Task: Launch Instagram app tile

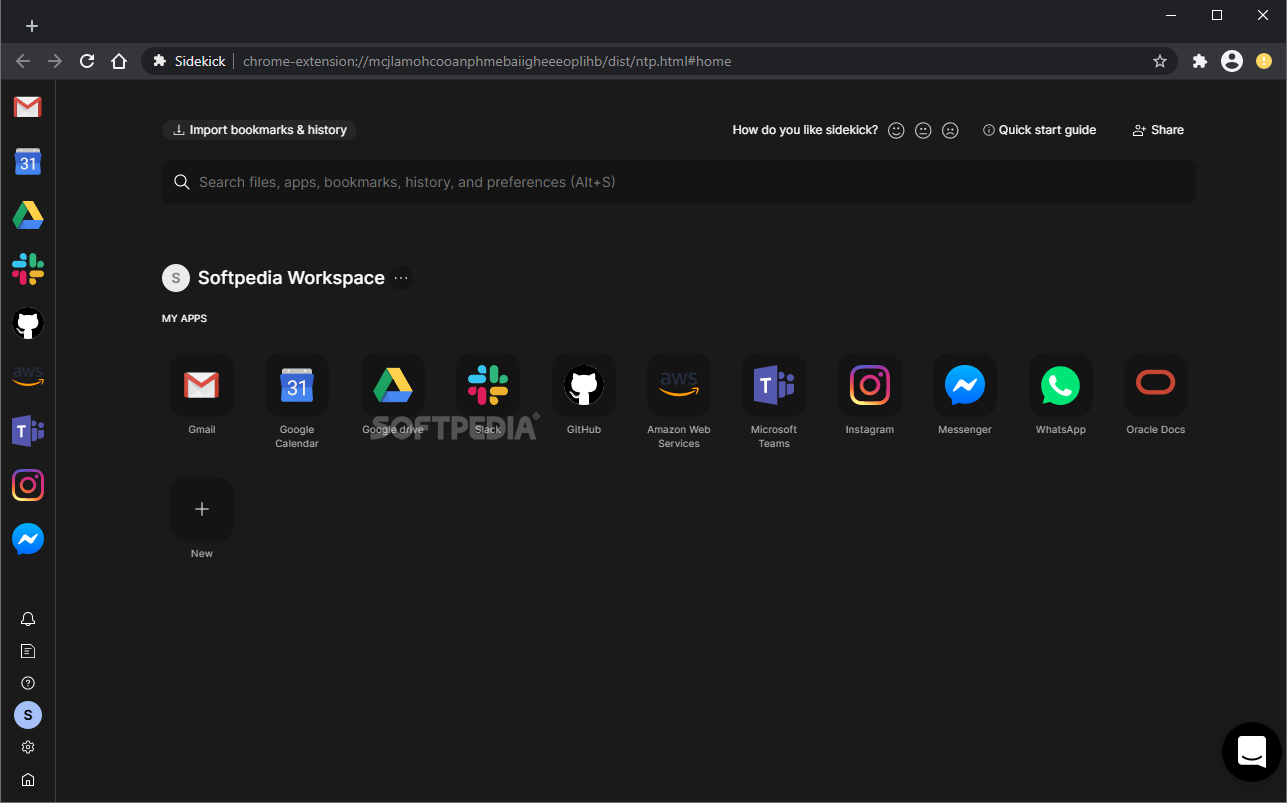Action: [x=870, y=385]
